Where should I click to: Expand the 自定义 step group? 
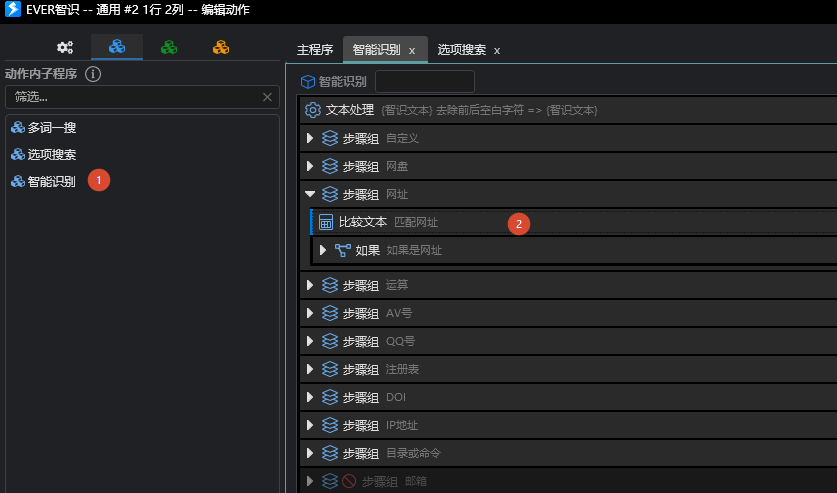tap(310, 138)
